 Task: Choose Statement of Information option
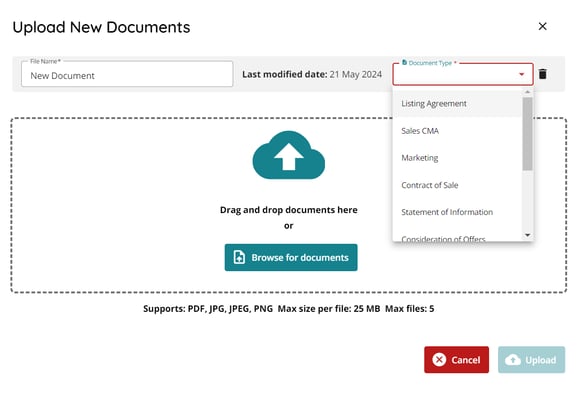click(x=457, y=212)
